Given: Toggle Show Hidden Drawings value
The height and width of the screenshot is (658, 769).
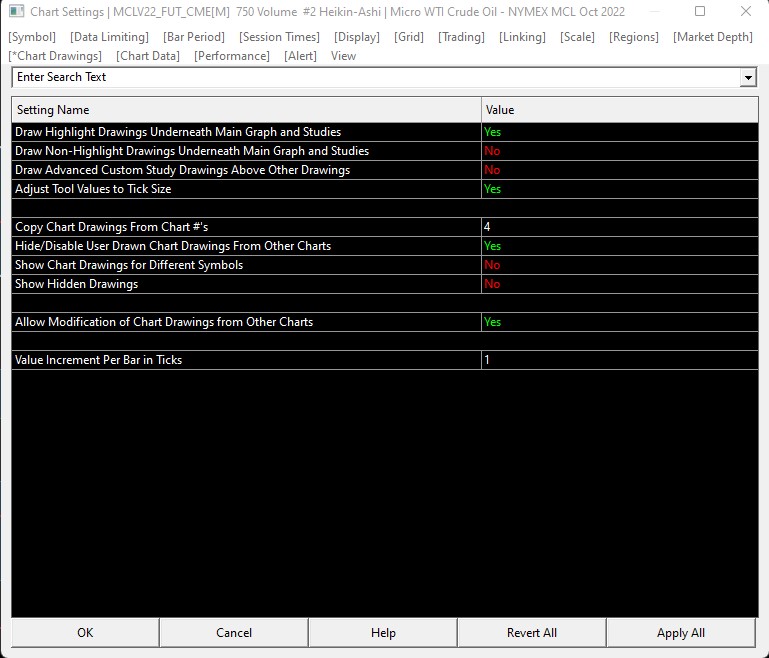Looking at the screenshot, I should [x=619, y=284].
